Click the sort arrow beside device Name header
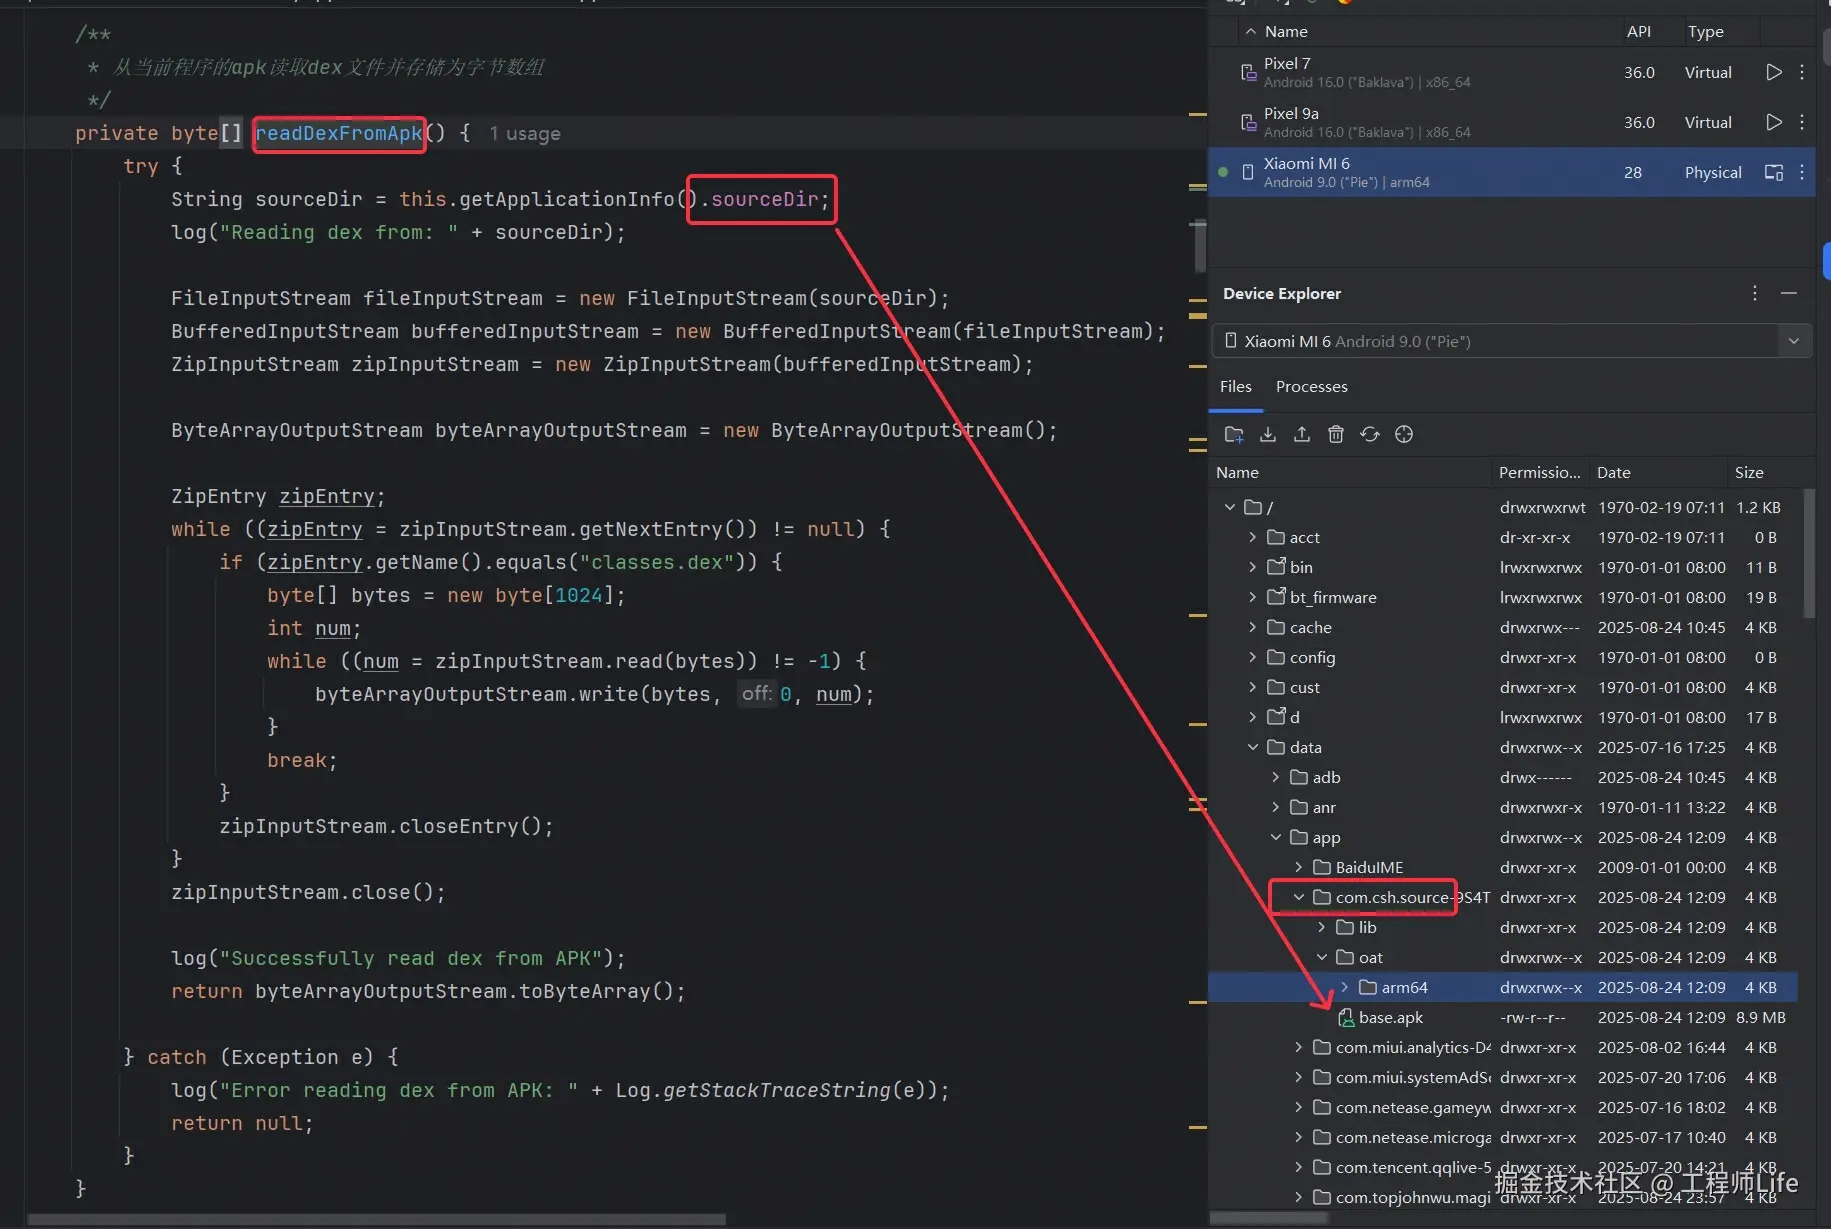Viewport: 1831px width, 1229px height. pos(1250,32)
